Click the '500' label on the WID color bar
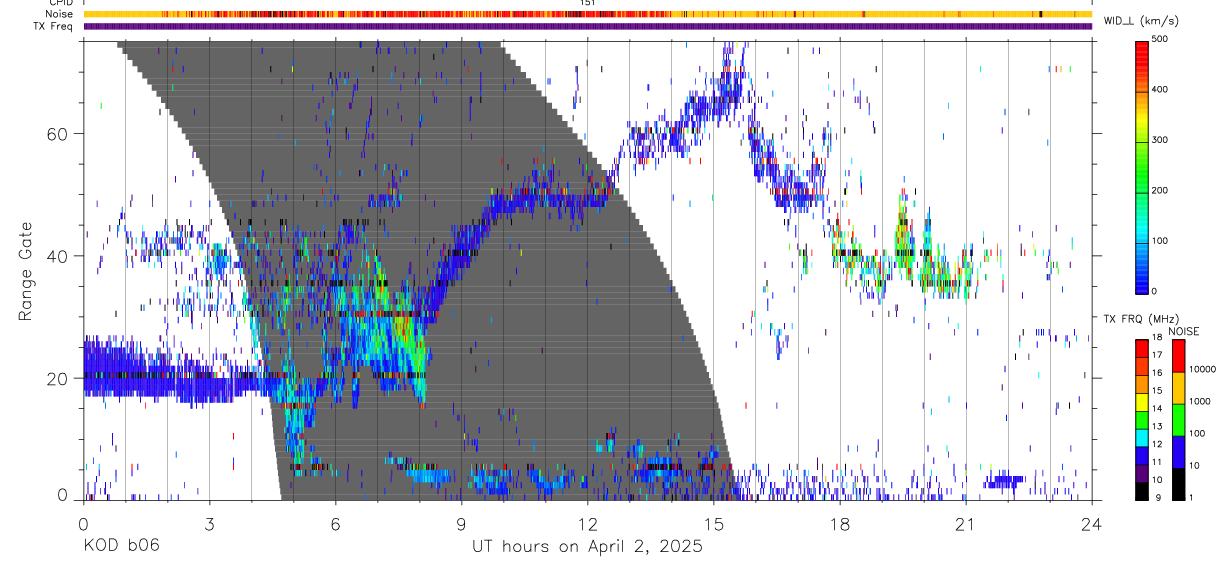Viewport: 1228px width, 567px height. (1160, 39)
